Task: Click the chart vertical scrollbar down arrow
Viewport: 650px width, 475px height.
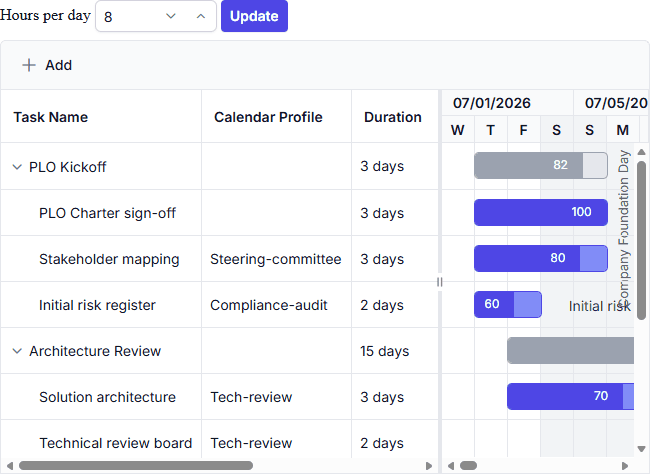Action: tap(641, 448)
